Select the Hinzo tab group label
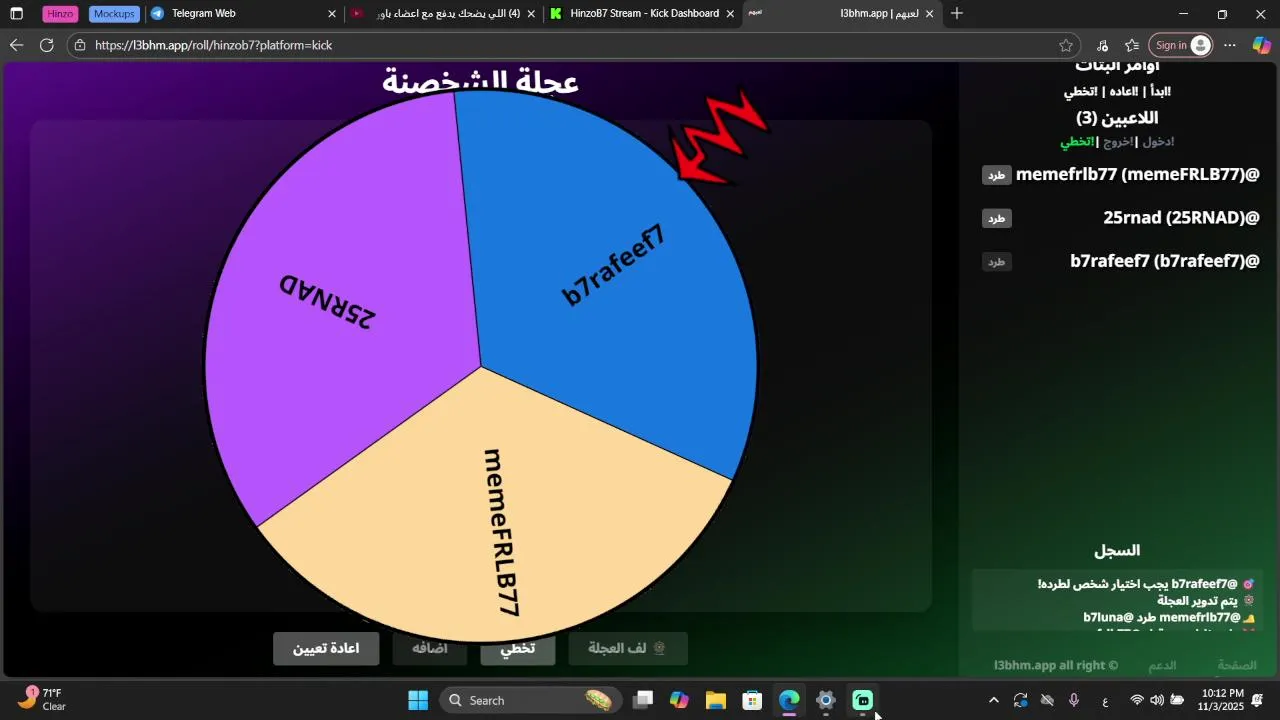The width and height of the screenshot is (1280, 720). click(60, 14)
